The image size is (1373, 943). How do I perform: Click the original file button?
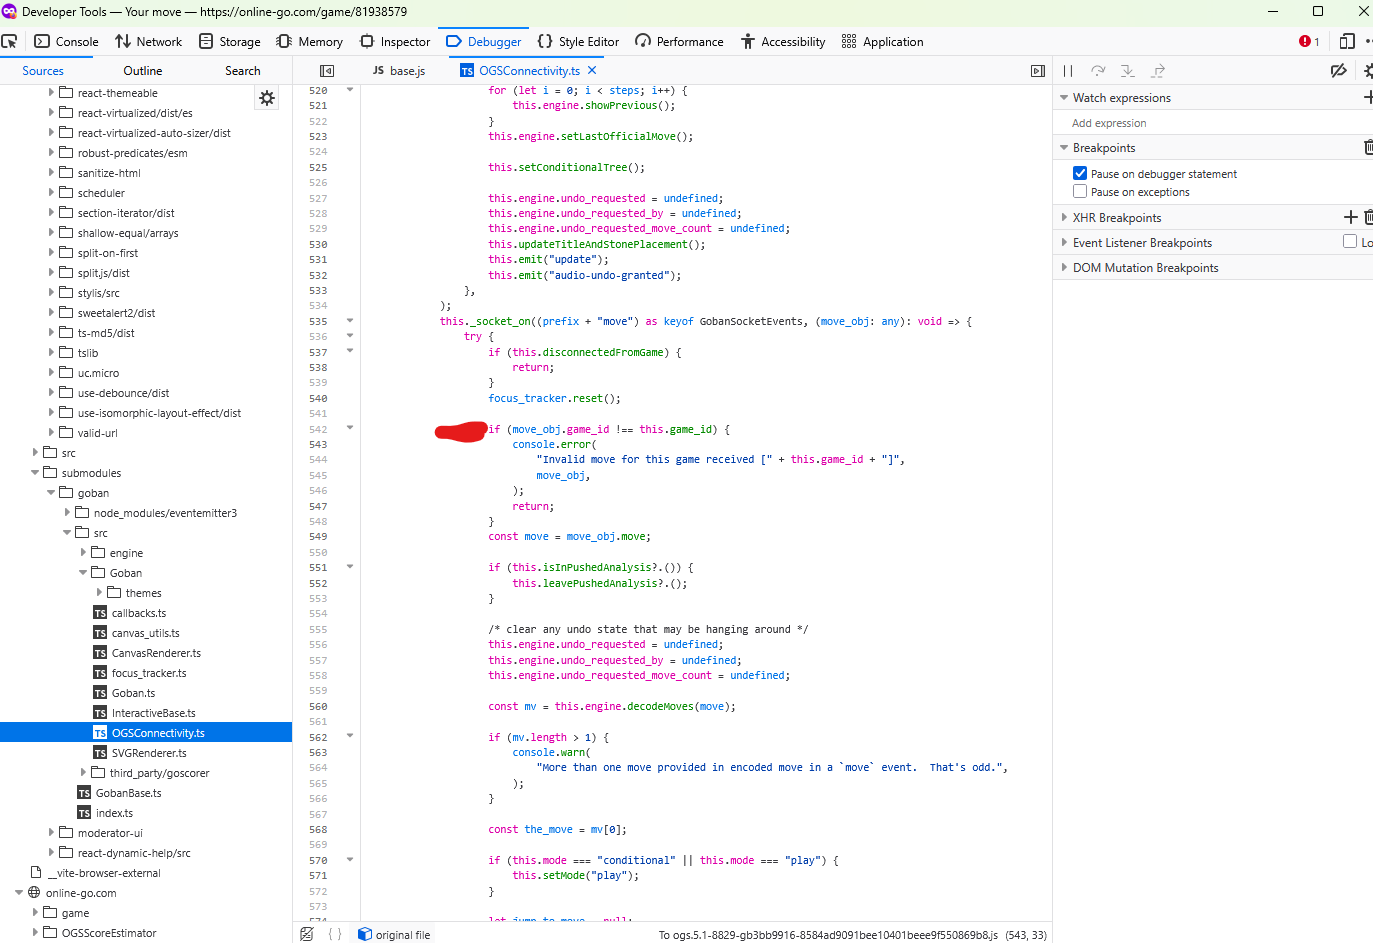(394, 935)
